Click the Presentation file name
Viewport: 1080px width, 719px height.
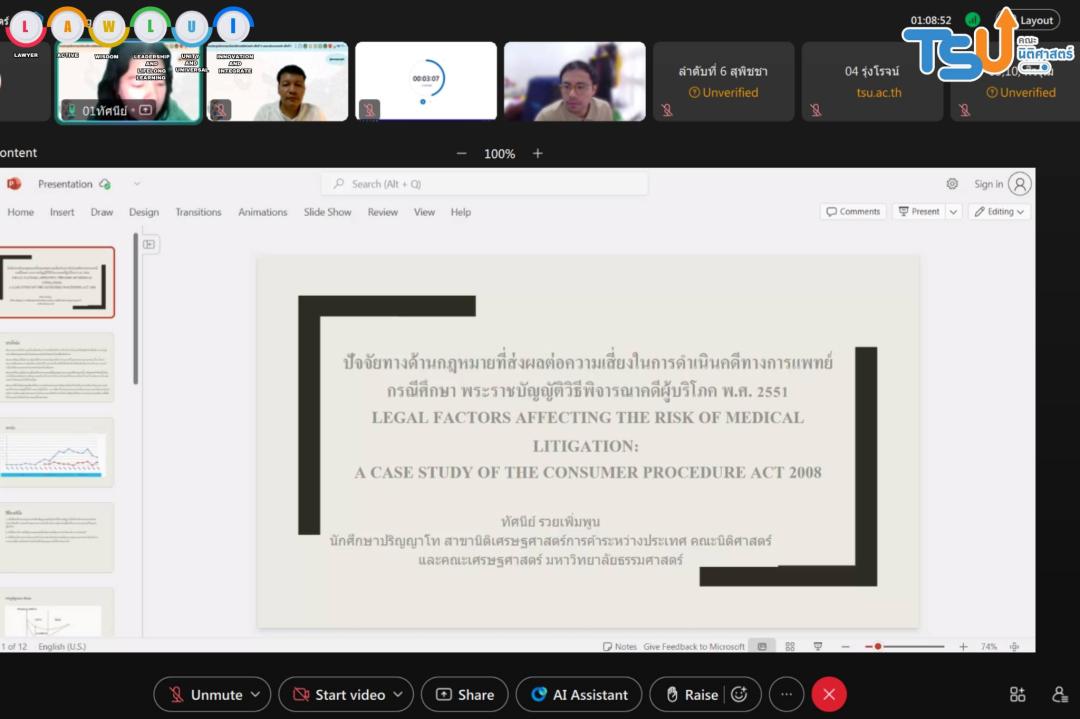point(65,184)
